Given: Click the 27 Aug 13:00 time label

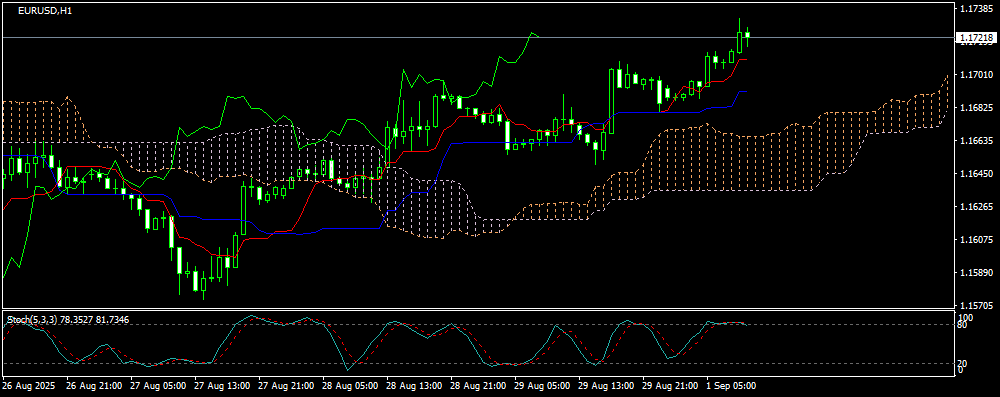Looking at the screenshot, I should point(222,386).
